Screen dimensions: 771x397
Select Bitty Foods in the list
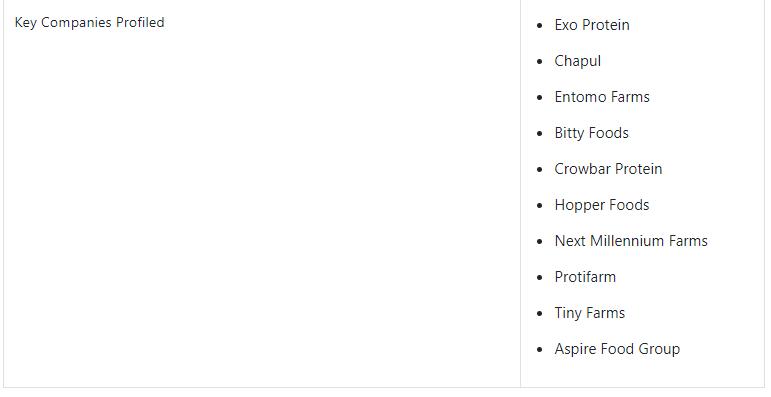coord(592,133)
